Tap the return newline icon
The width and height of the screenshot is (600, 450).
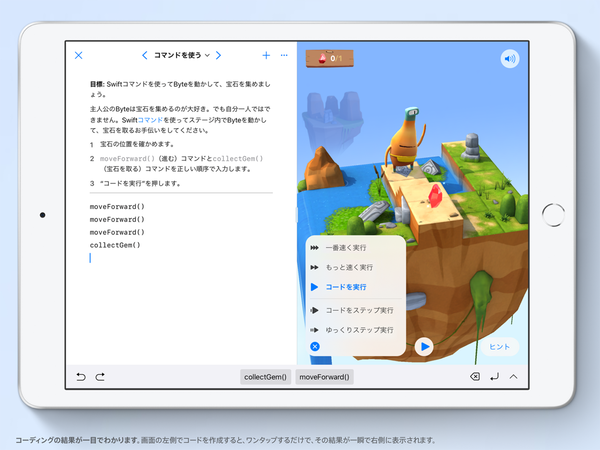(x=495, y=377)
